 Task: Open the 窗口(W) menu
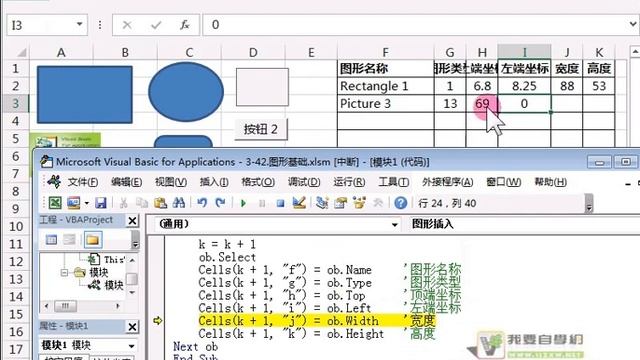coord(503,182)
